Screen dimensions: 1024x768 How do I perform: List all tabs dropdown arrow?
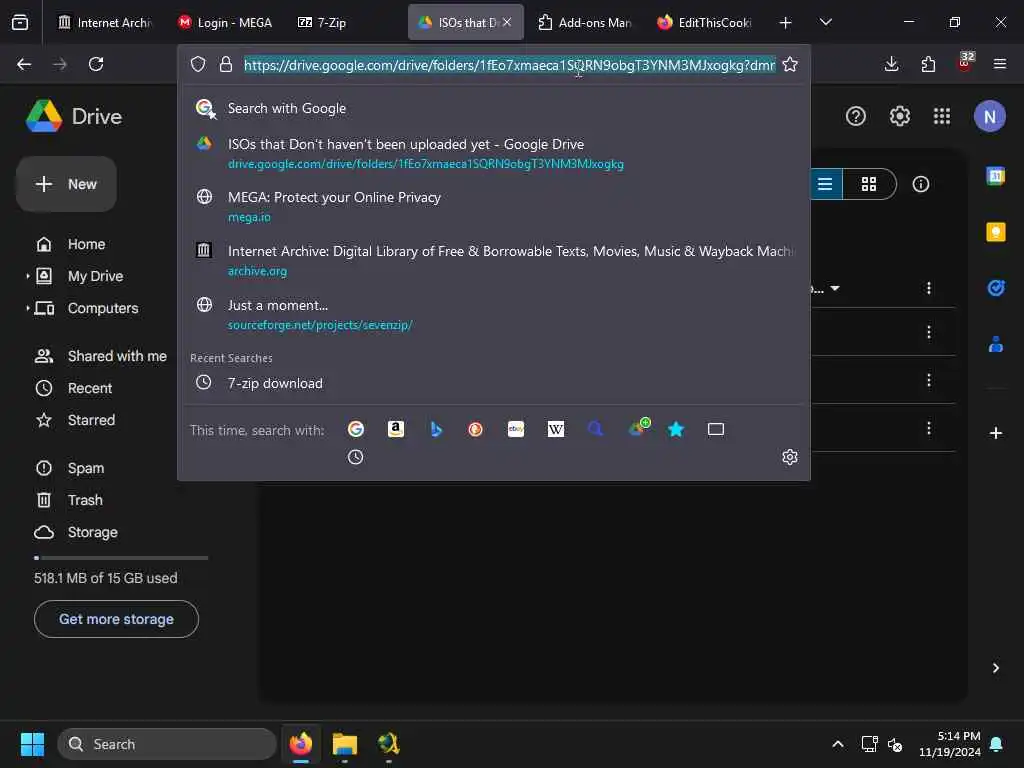pyautogui.click(x=825, y=22)
